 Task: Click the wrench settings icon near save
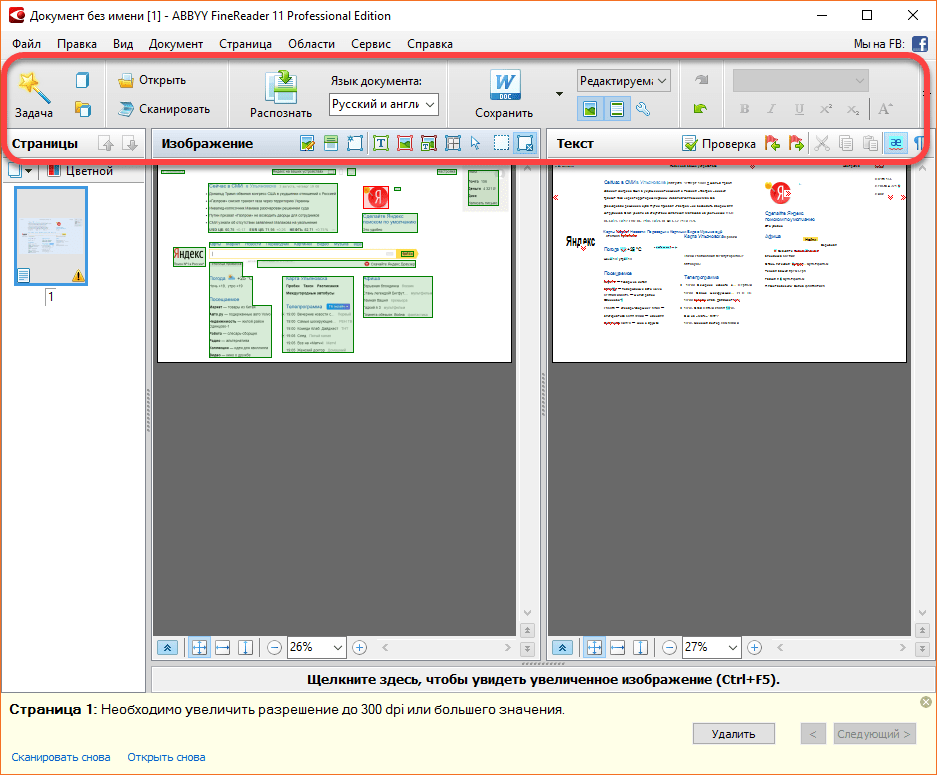tap(643, 109)
